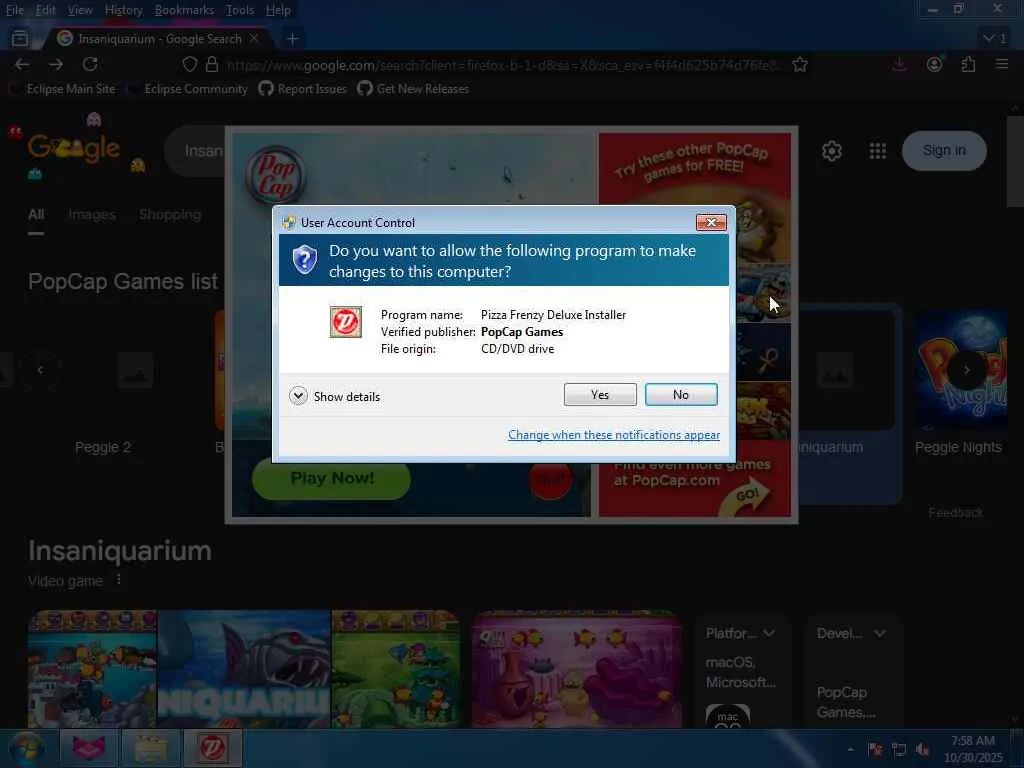Viewport: 1024px width, 768px height.
Task: Open the Bookmarks menu in Firefox
Action: click(184, 10)
